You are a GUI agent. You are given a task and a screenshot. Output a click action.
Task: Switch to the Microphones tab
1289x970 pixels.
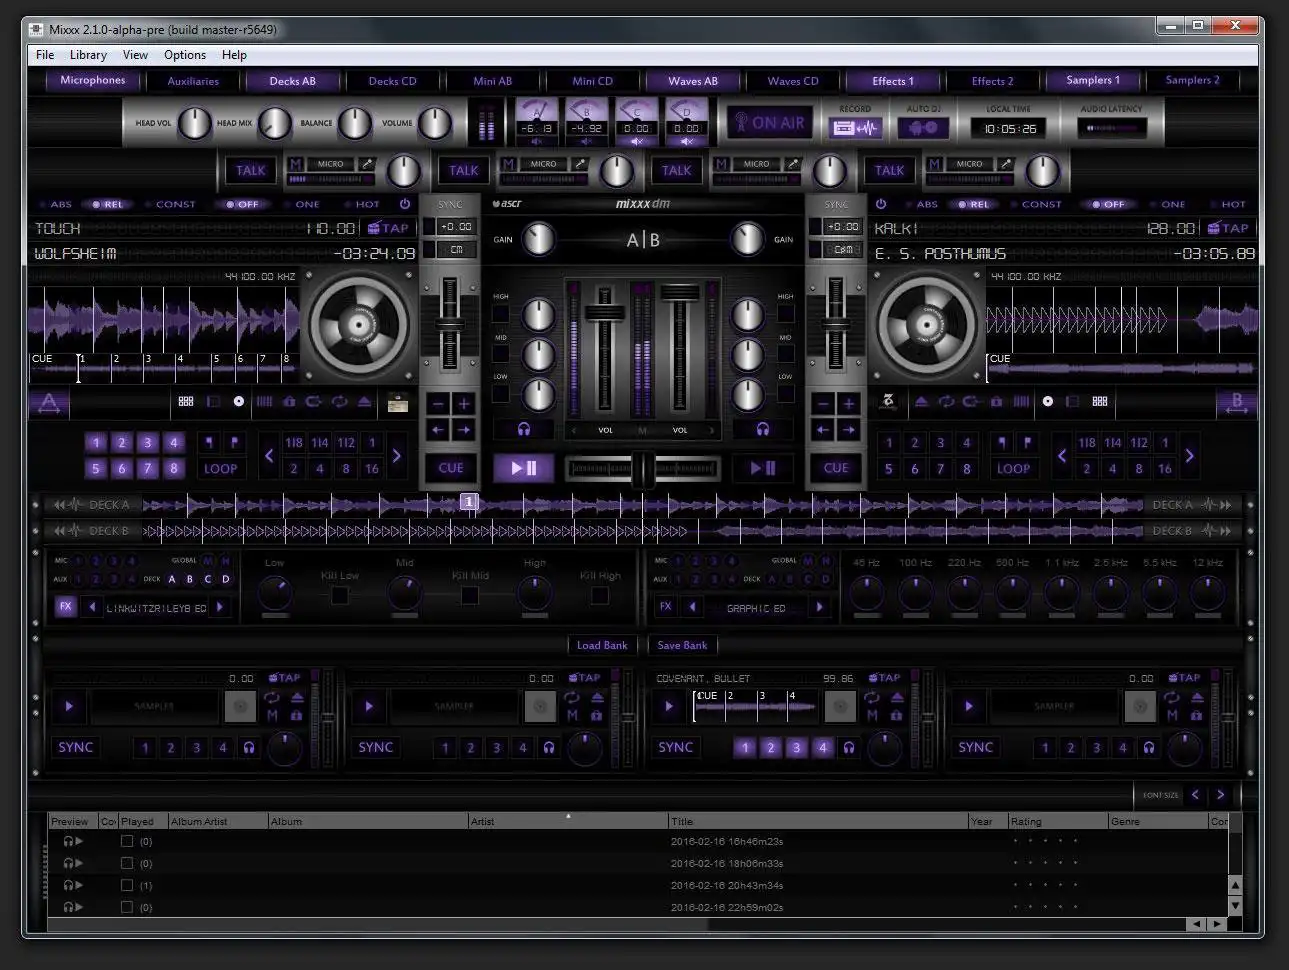[x=93, y=80]
